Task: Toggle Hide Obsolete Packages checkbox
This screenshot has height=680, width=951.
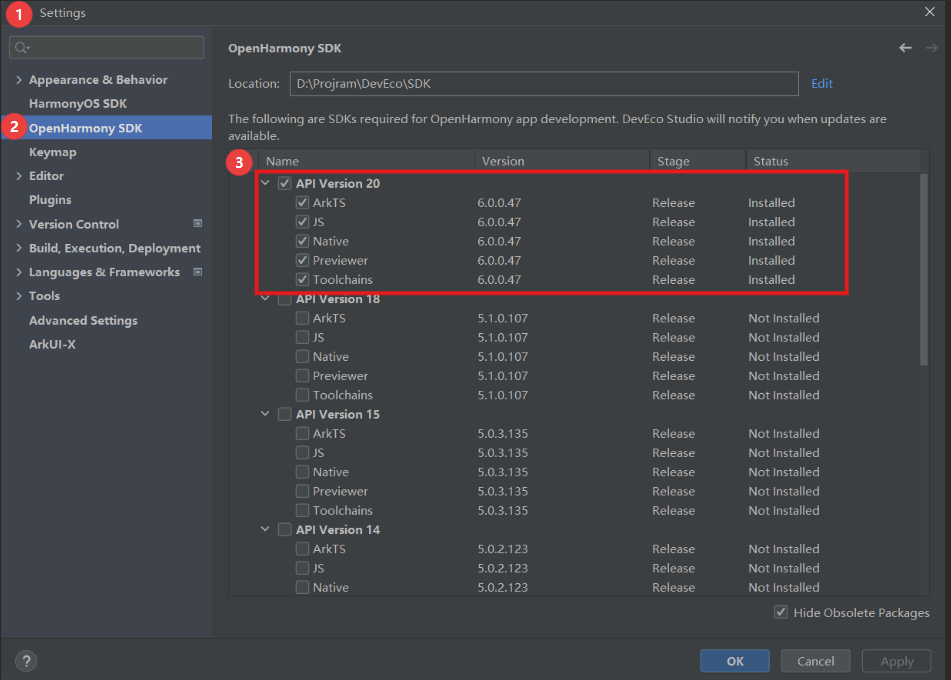Action: tap(781, 612)
